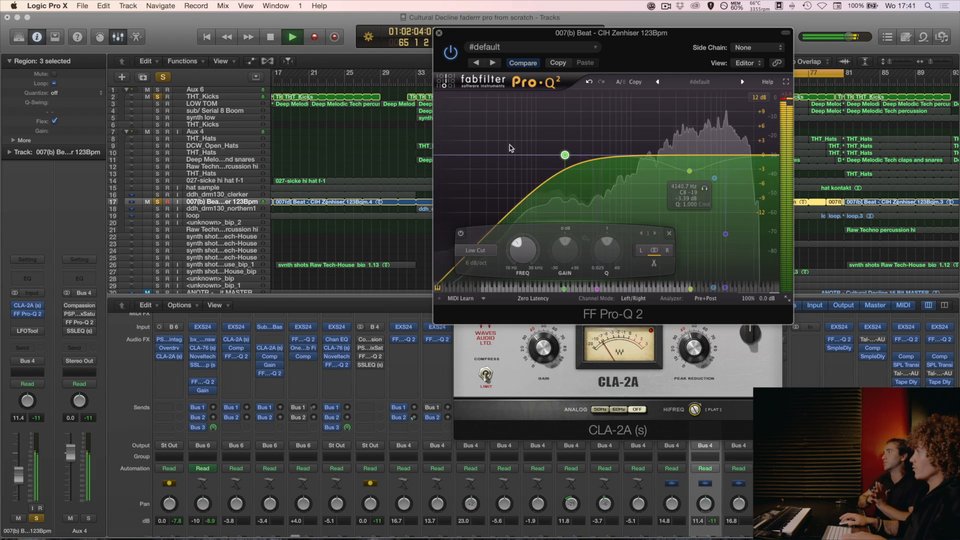Open the View Editor dropdown
This screenshot has height=540, width=960.
(x=748, y=63)
